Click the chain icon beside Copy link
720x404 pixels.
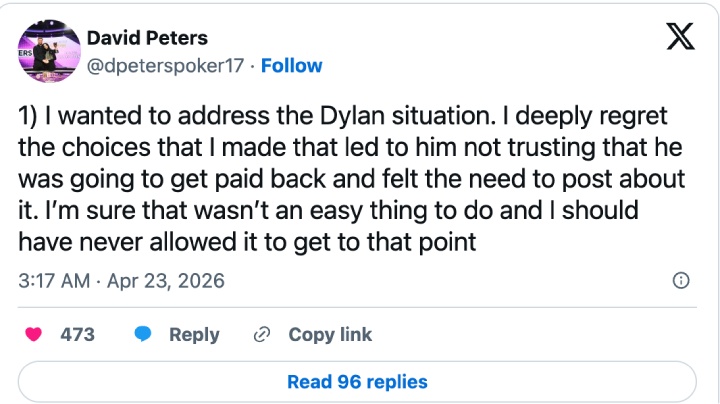[263, 335]
